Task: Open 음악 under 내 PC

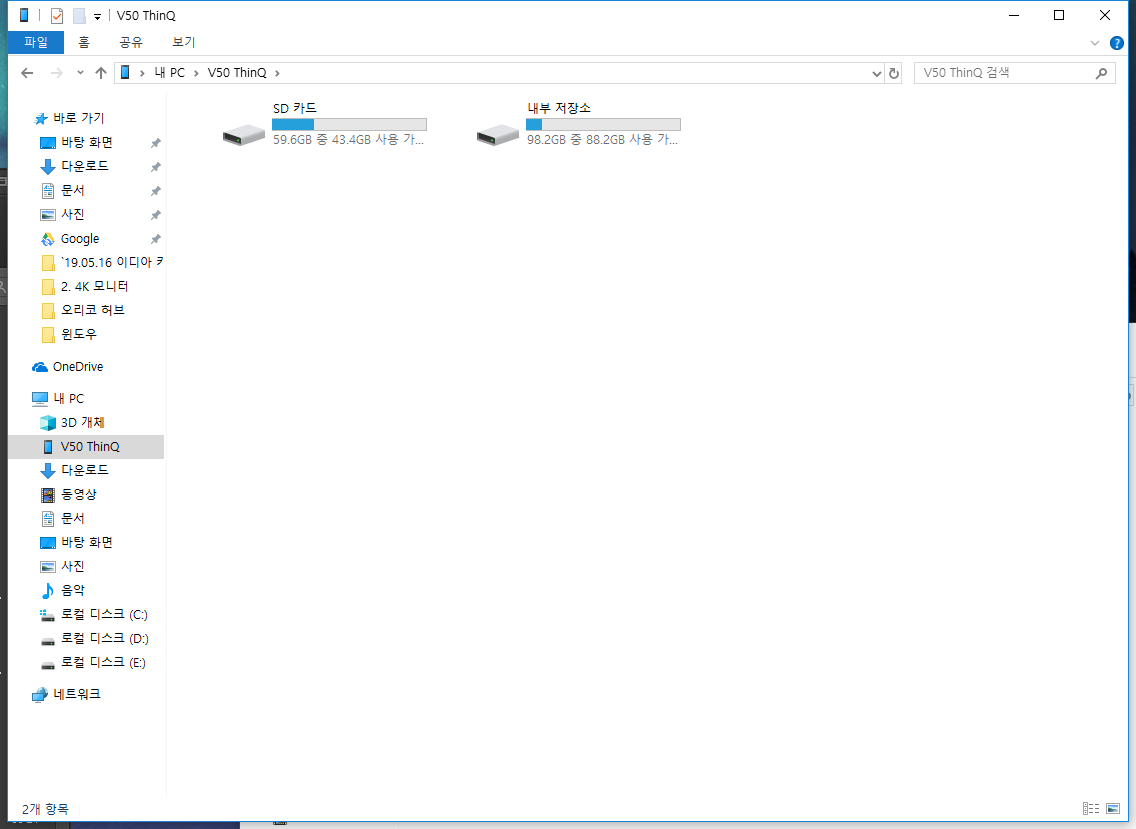Action: point(72,590)
